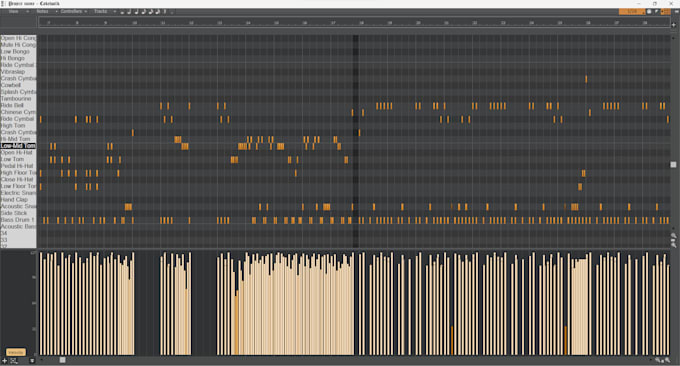Select the Hi-Mid Tom drum row
The width and height of the screenshot is (680, 366).
[18, 139]
